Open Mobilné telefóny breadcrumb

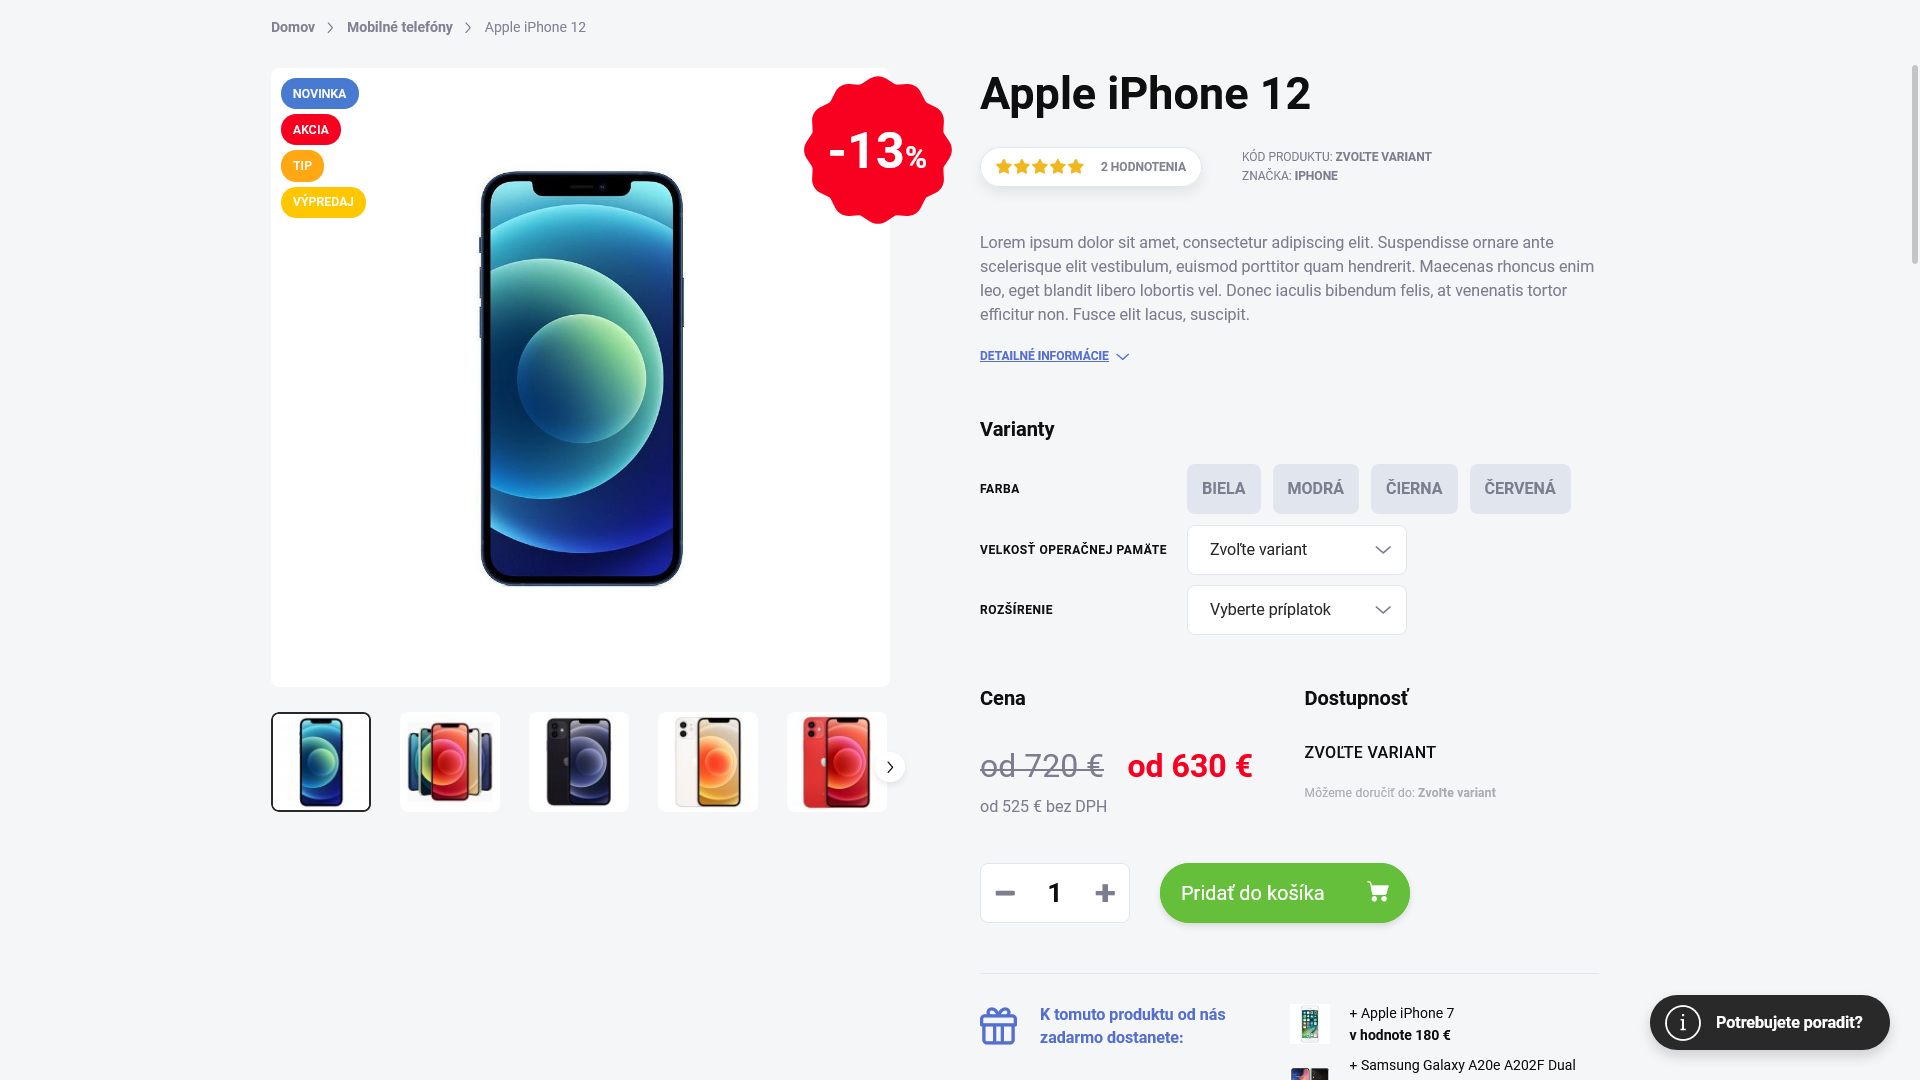(x=400, y=27)
